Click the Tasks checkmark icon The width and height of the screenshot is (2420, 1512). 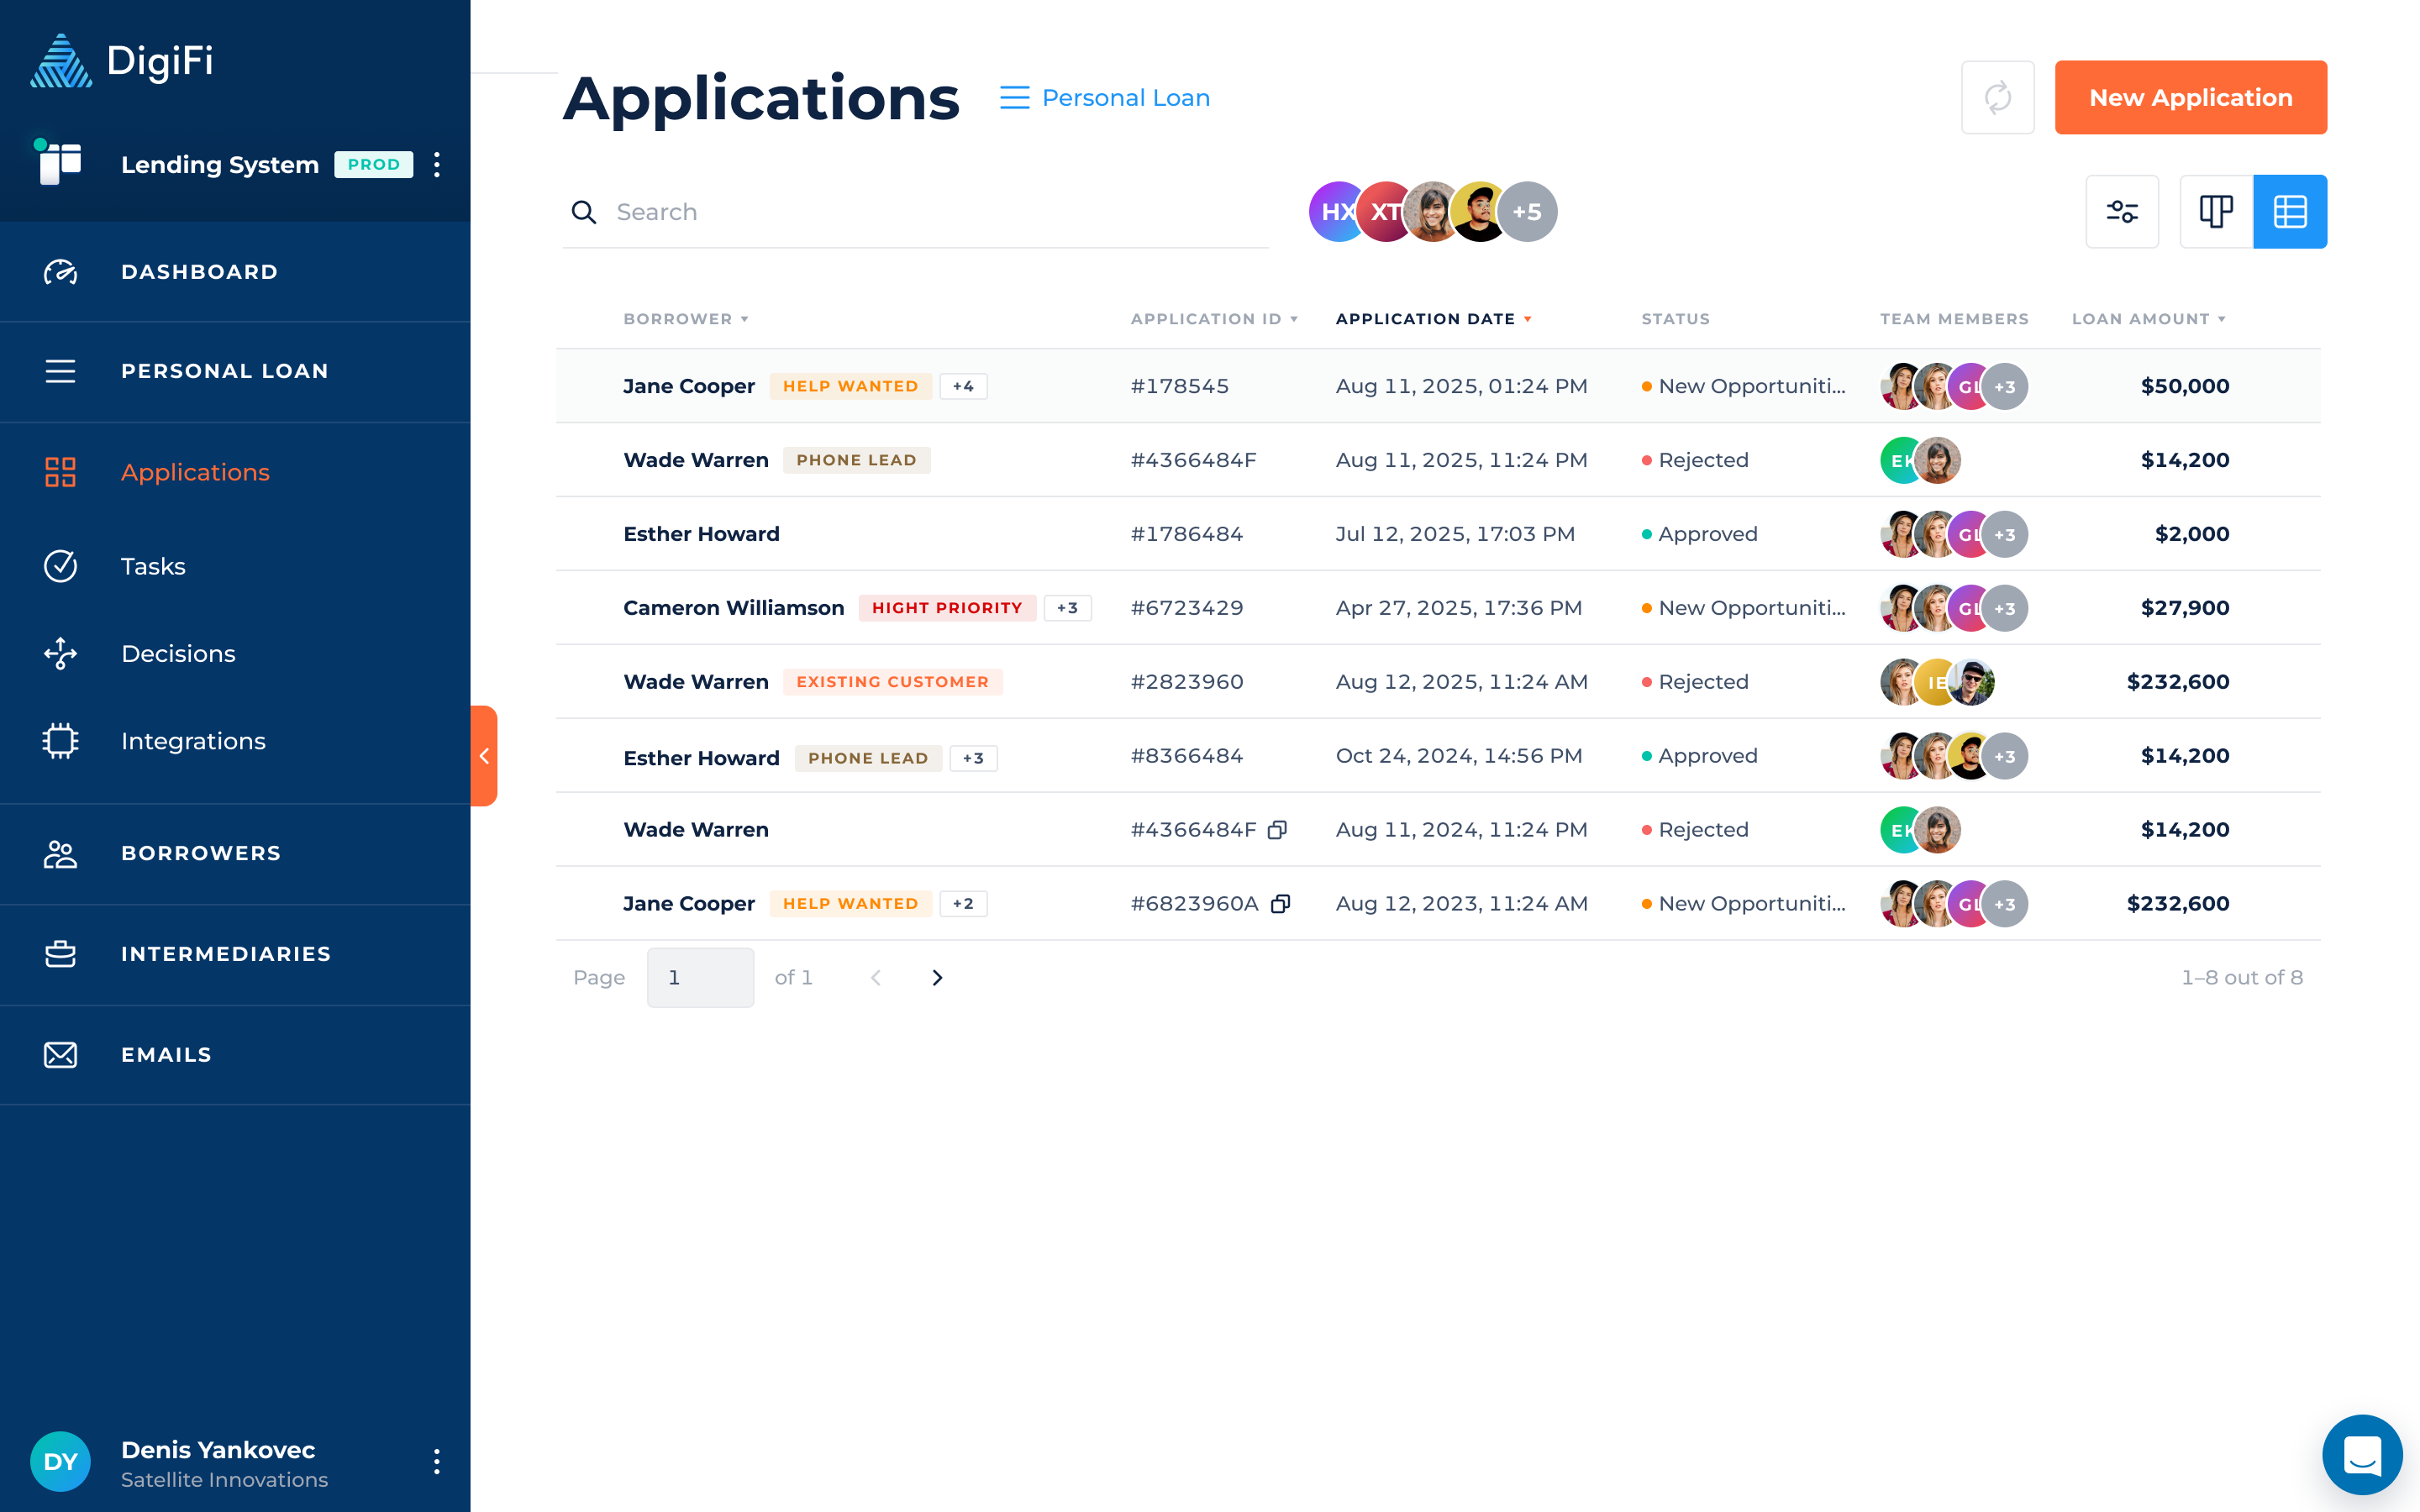coord(60,566)
